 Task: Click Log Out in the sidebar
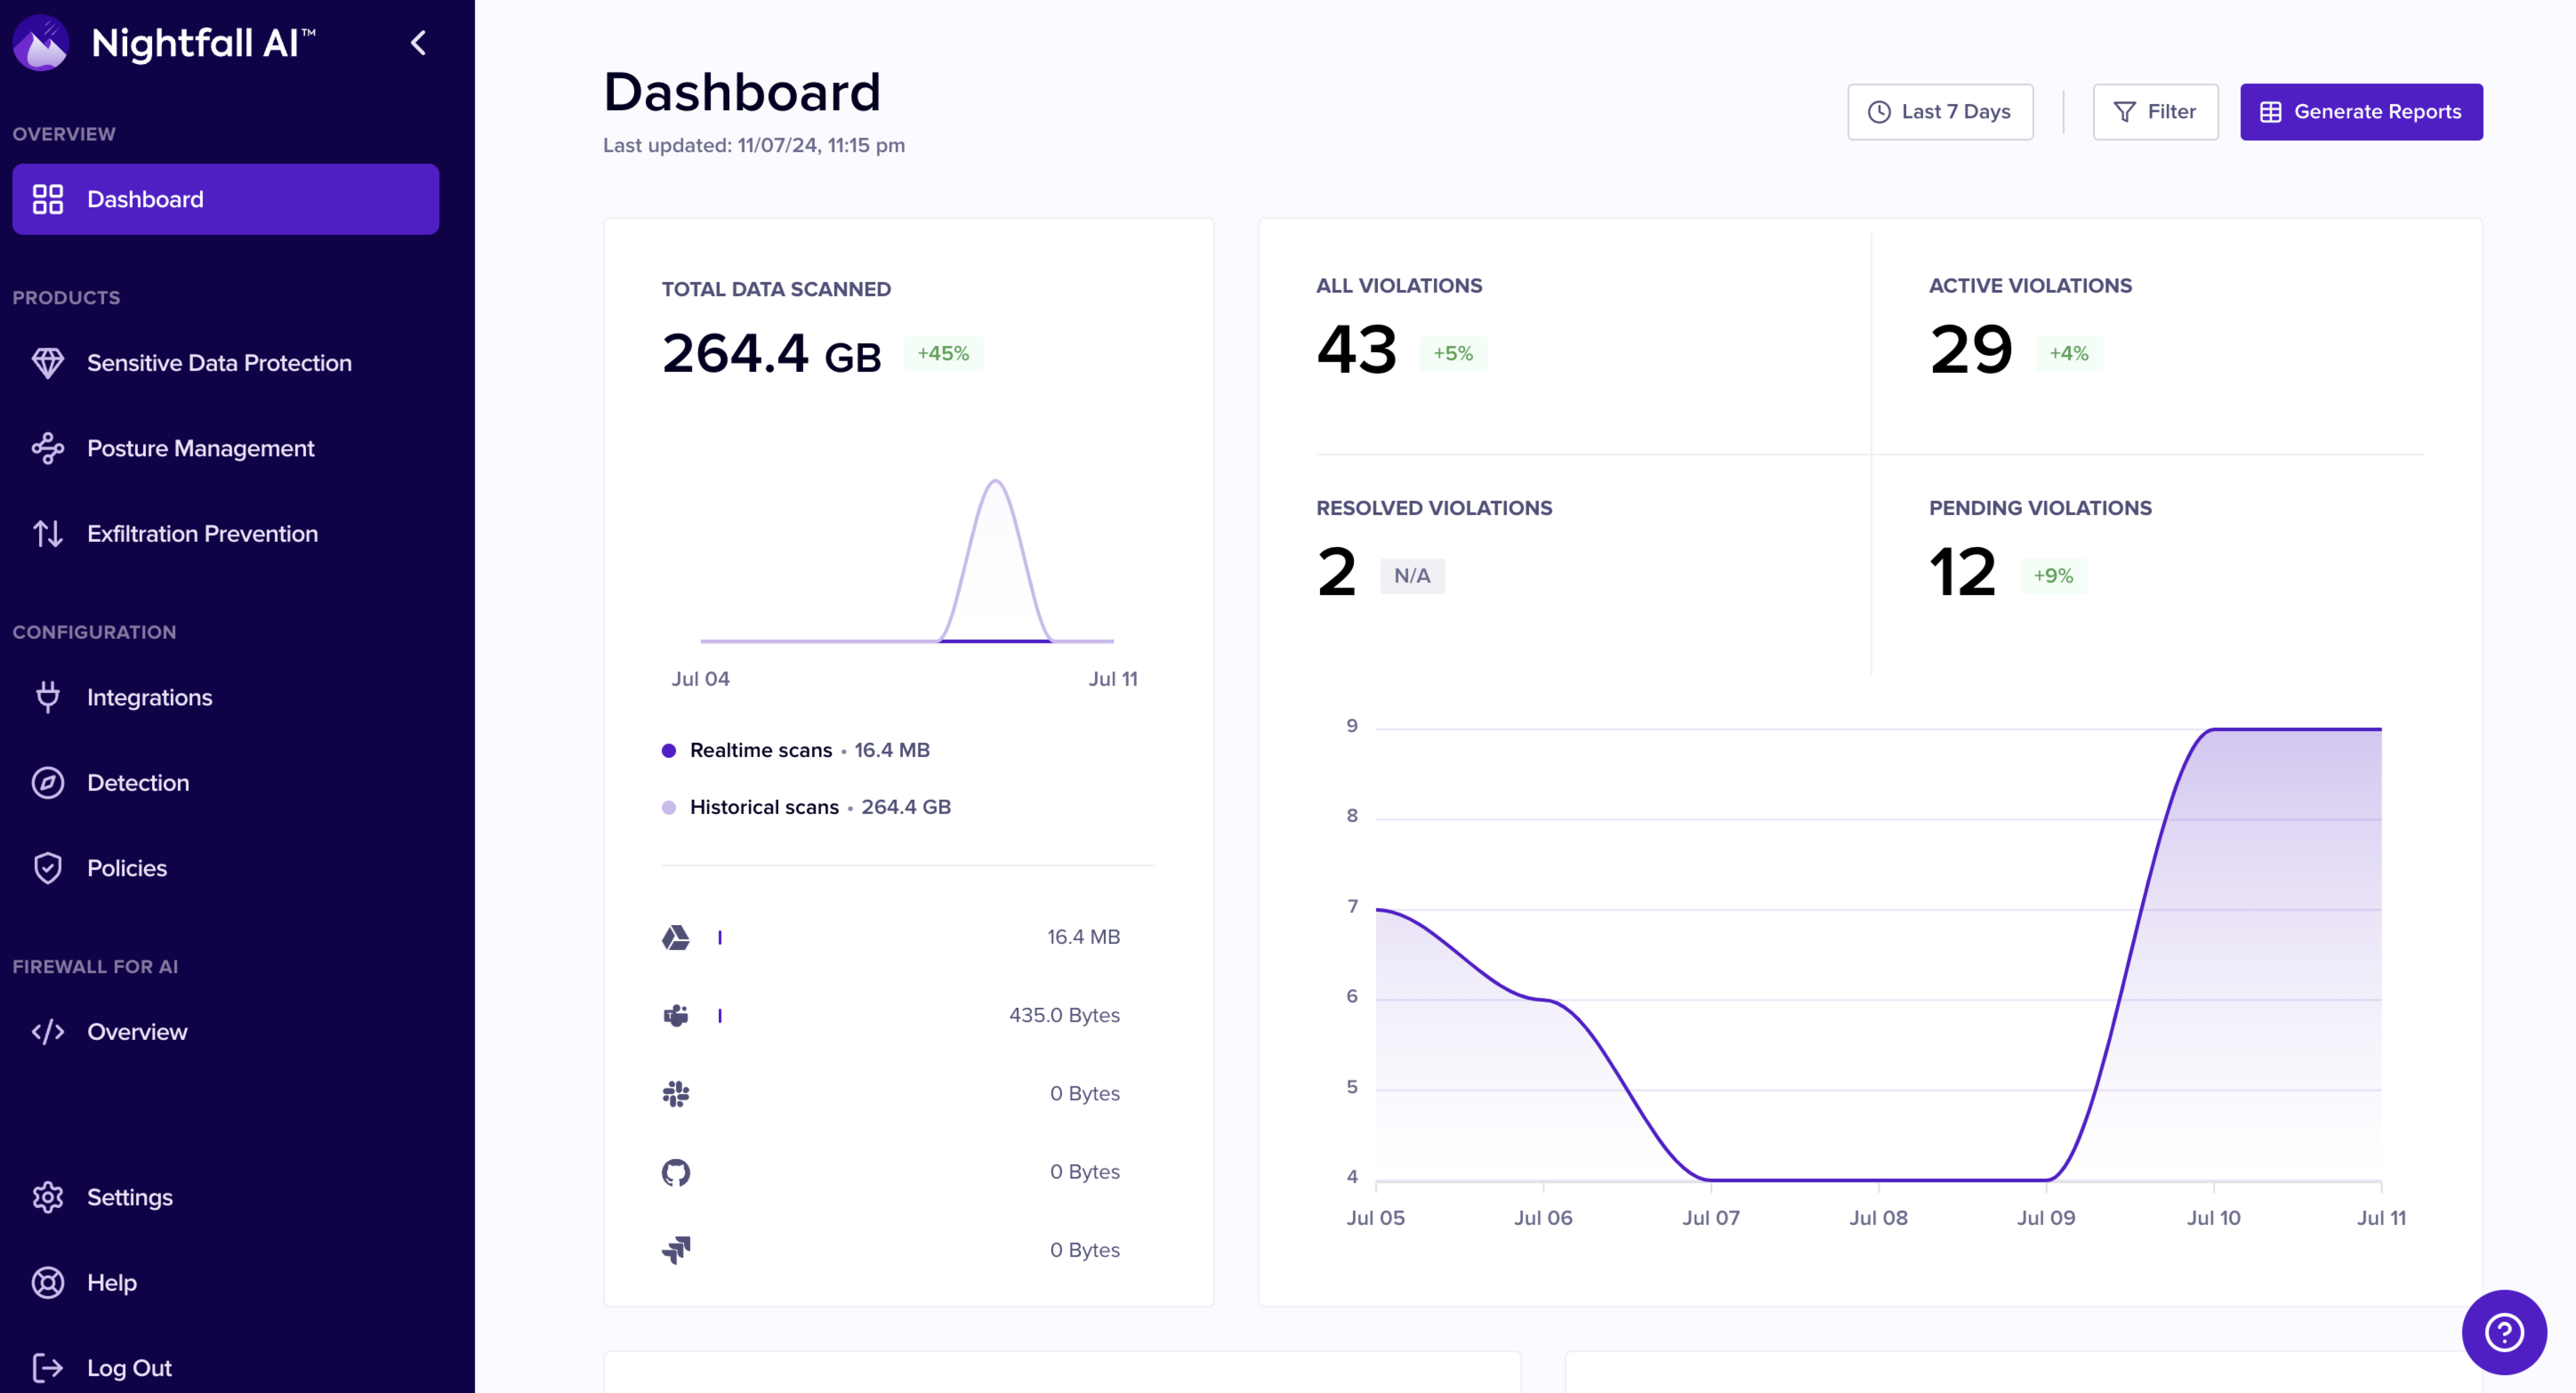tap(129, 1367)
